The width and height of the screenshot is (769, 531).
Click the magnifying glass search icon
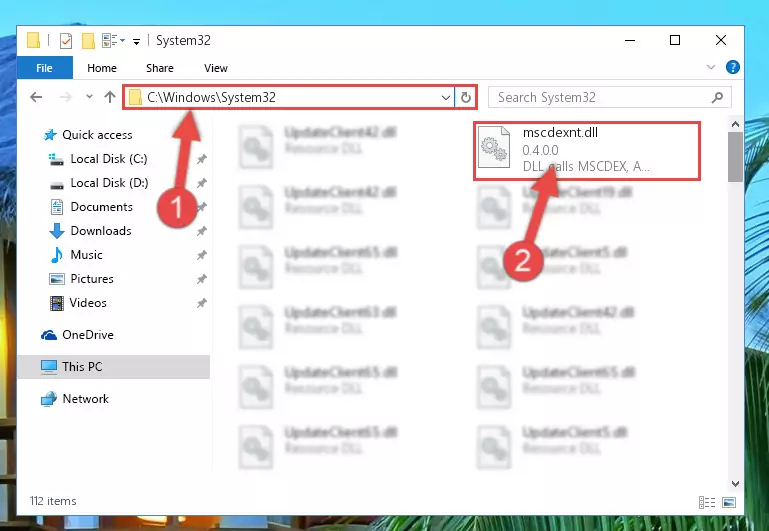tap(718, 98)
